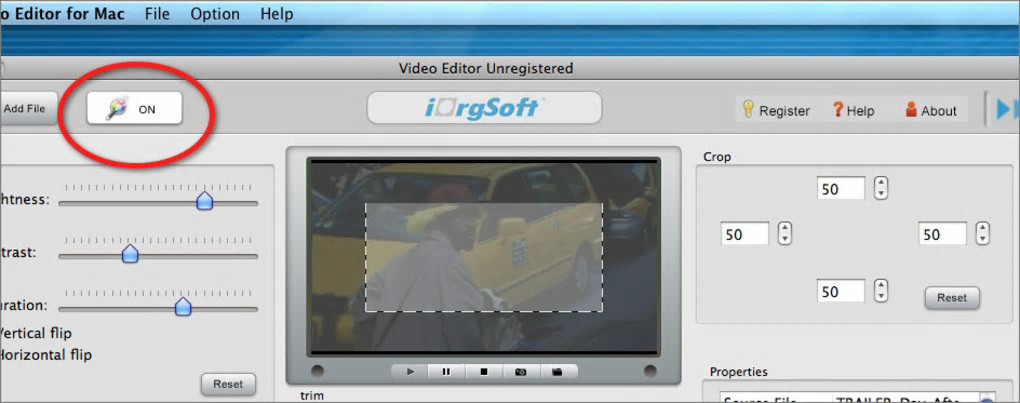This screenshot has height=403, width=1020.
Task: Click the left crop value field
Action: [745, 234]
